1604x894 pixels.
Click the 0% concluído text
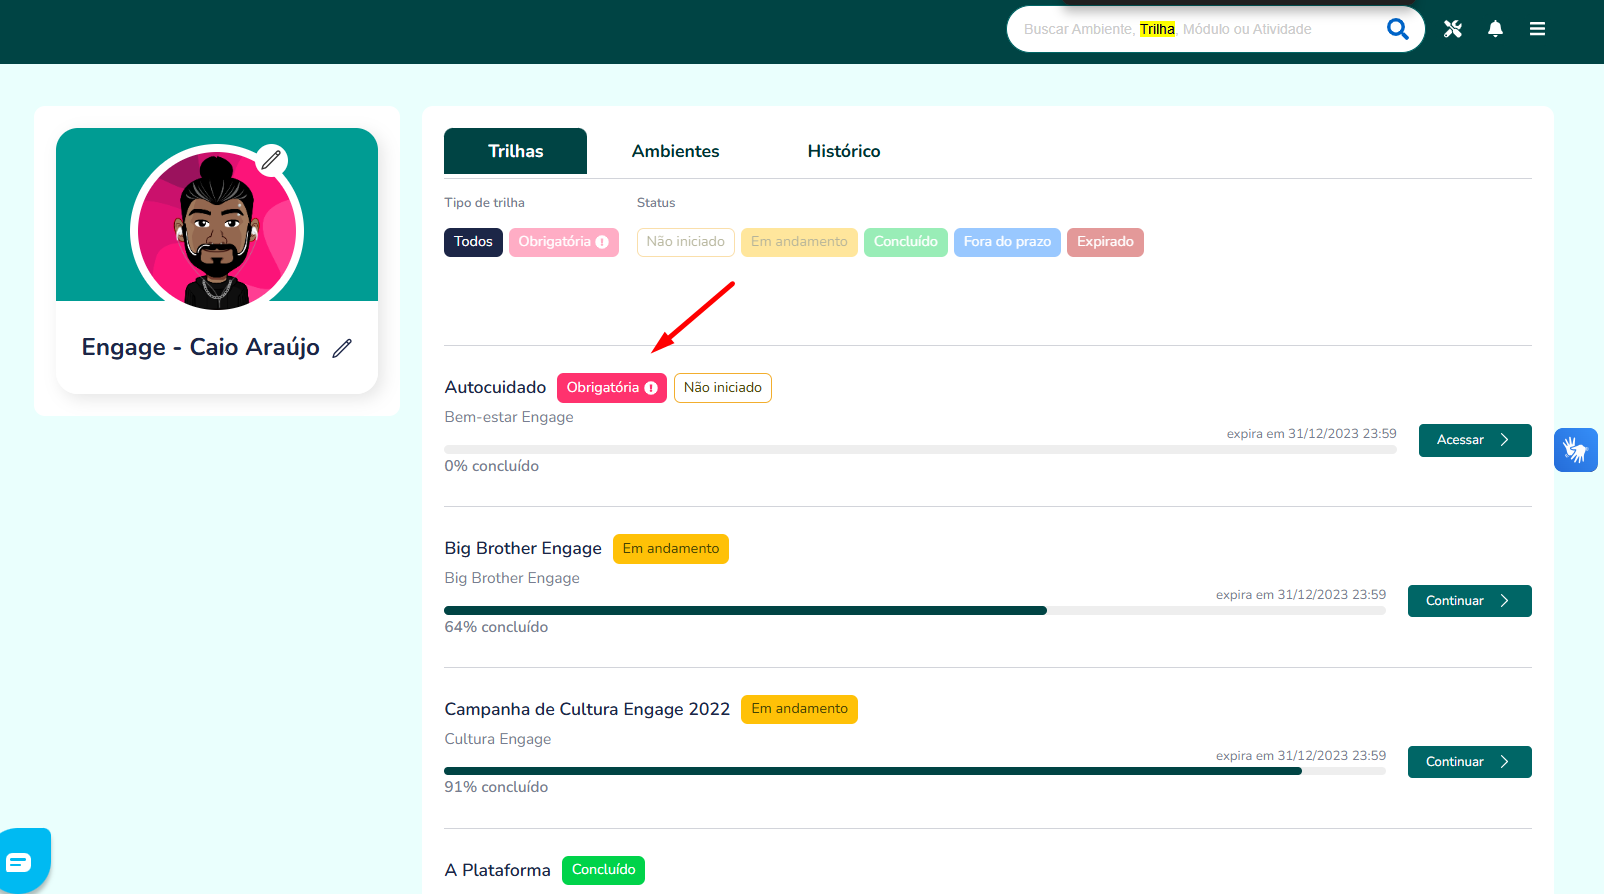coord(492,466)
